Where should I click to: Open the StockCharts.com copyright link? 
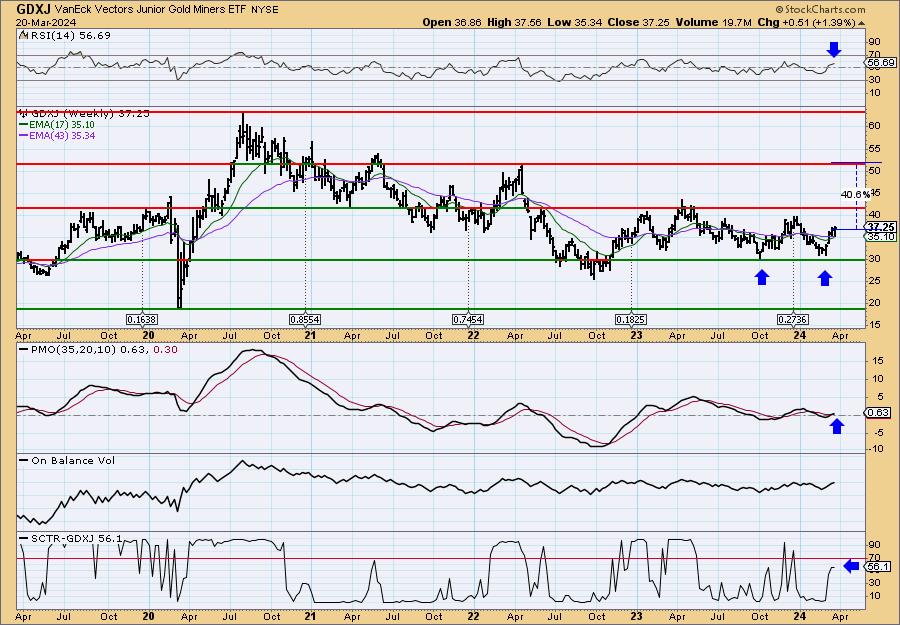[820, 9]
